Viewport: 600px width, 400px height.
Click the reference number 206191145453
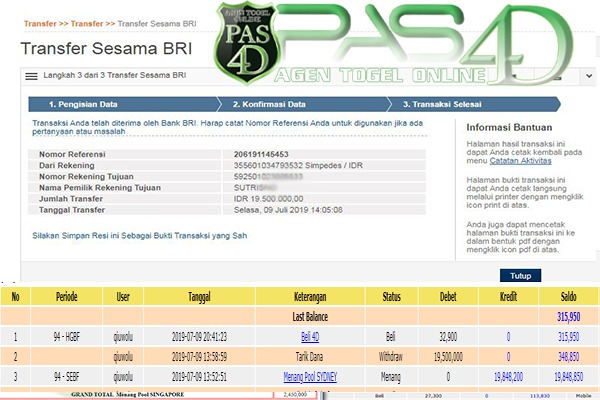pyautogui.click(x=261, y=154)
